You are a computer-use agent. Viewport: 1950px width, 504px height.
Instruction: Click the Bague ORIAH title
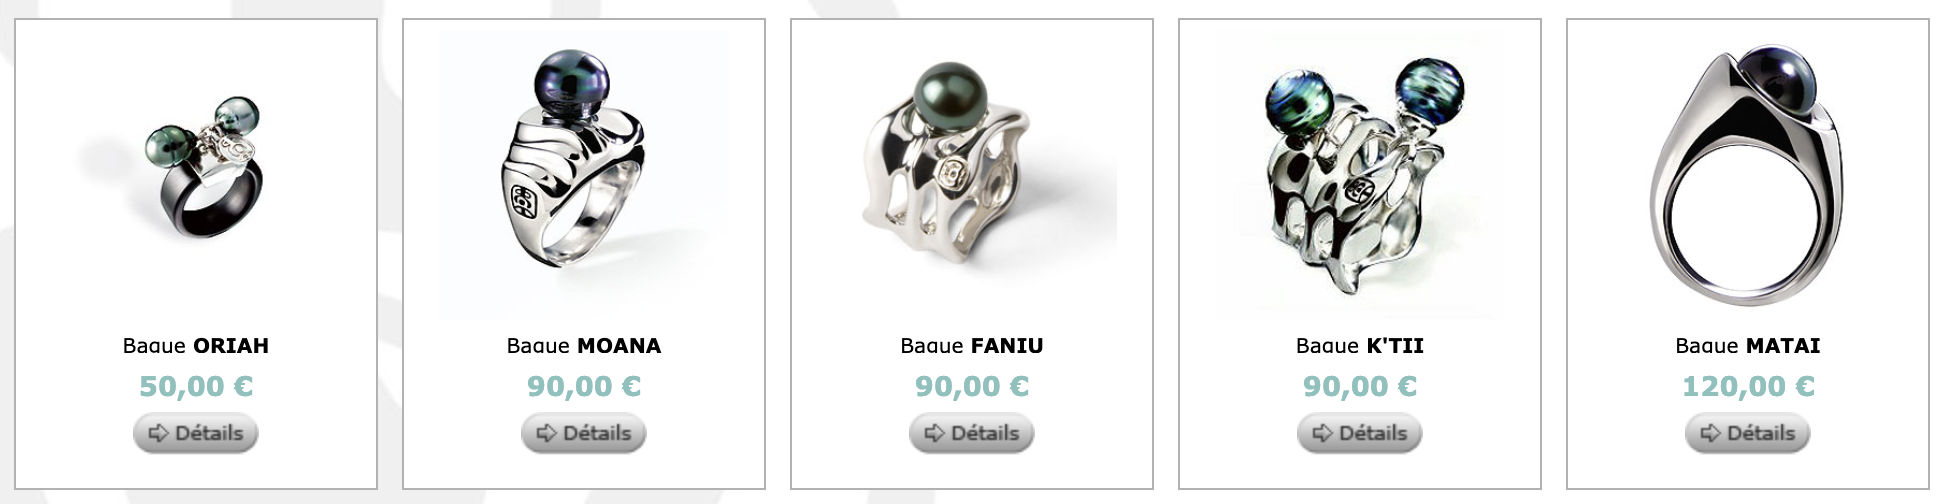pos(196,346)
